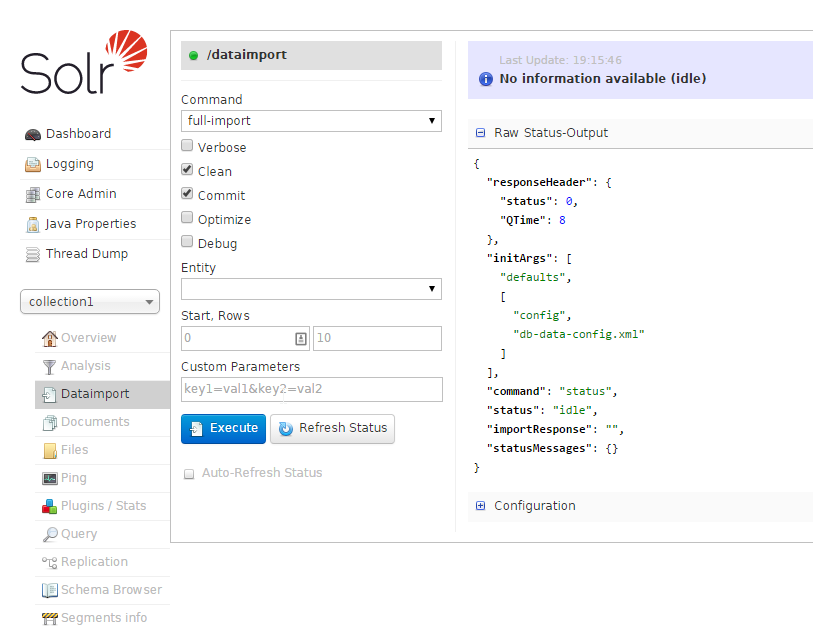Enable Debug mode checkbox
The width and height of the screenshot is (813, 633).
pos(187,242)
